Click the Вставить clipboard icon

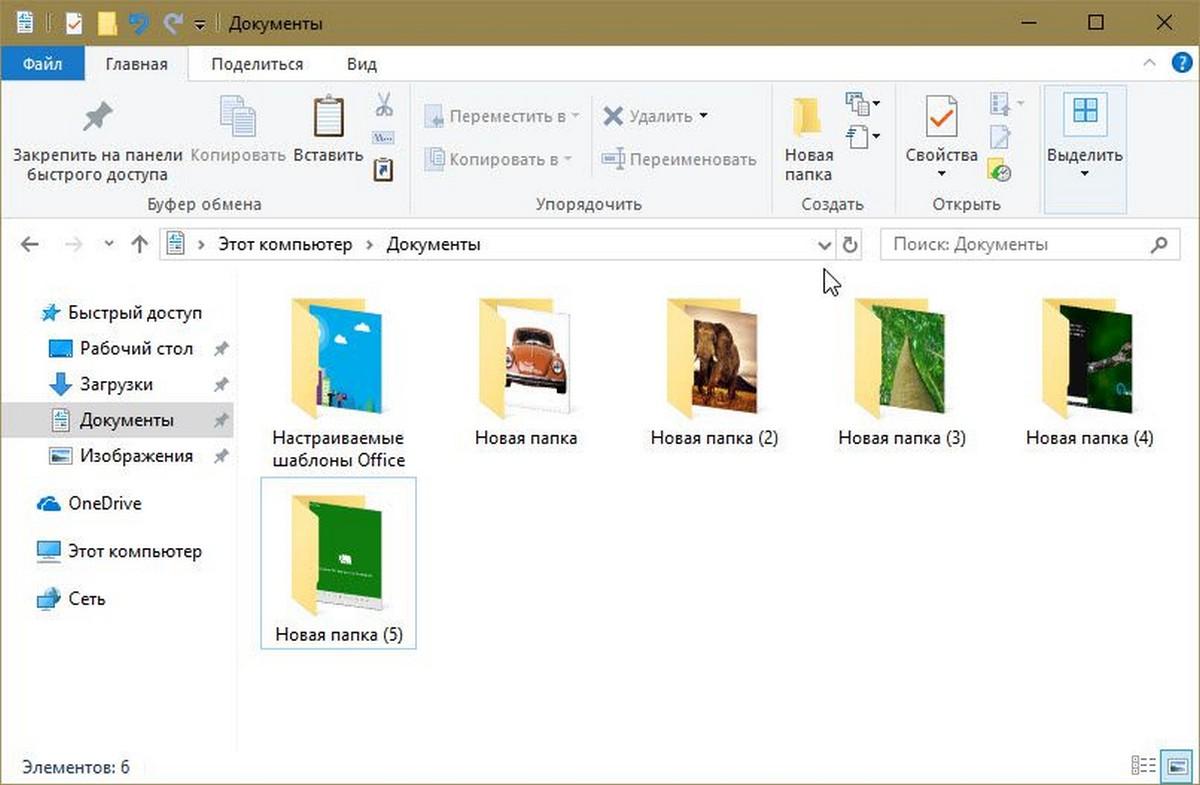point(328,117)
